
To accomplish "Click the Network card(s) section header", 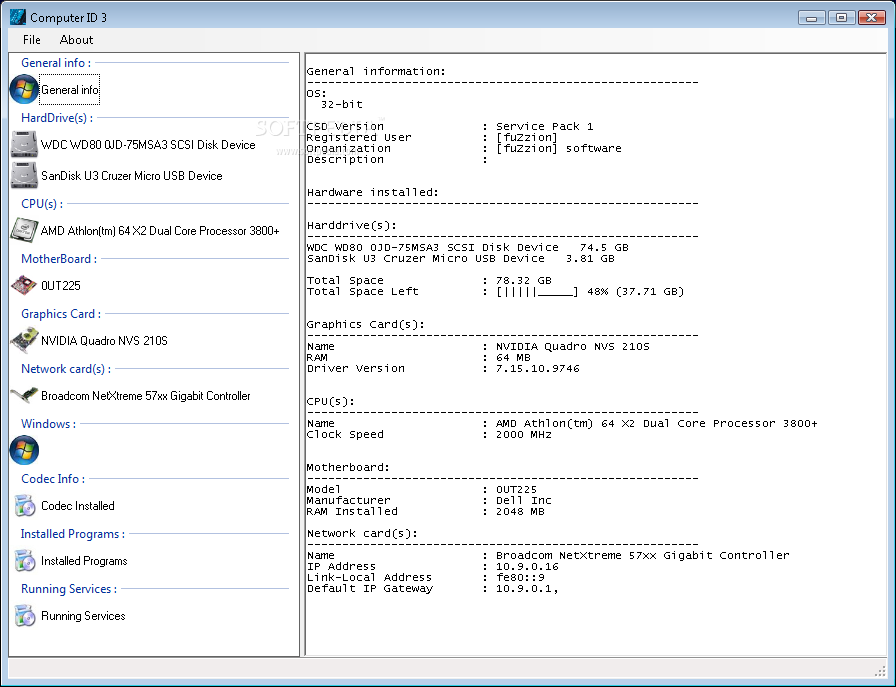I will pos(66,369).
